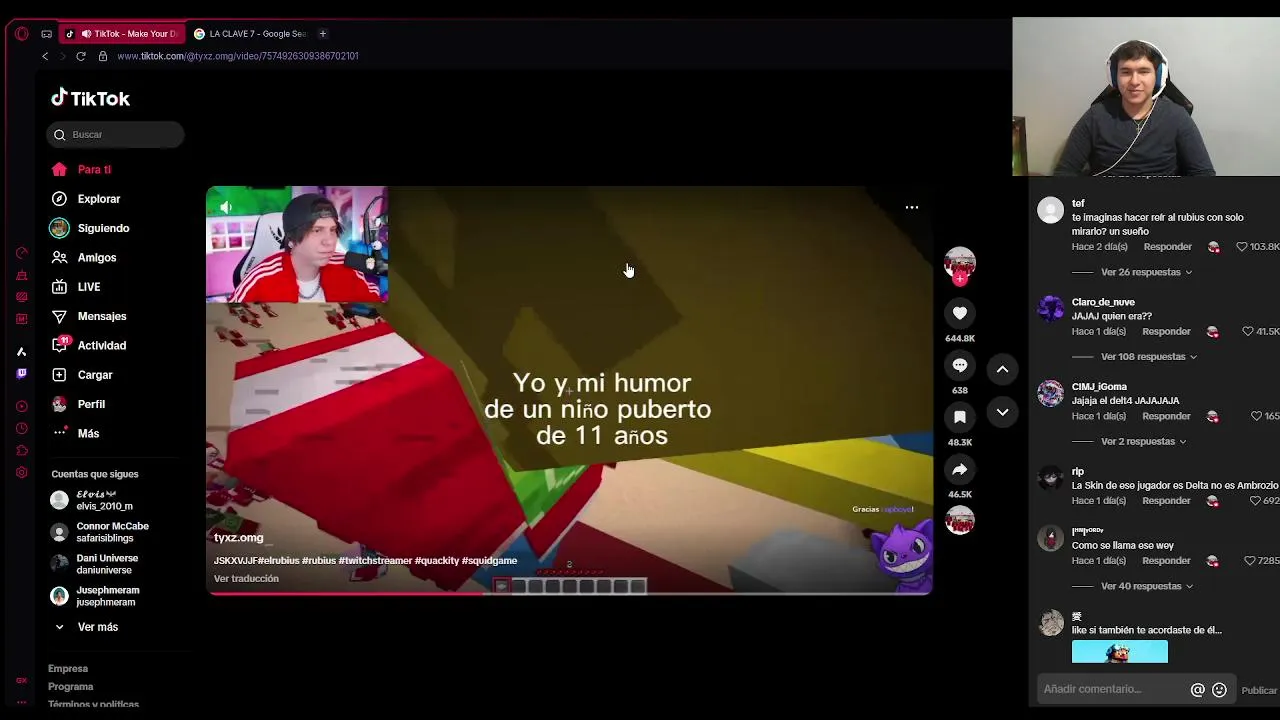Reply to CIMJ_iGoma's comment
Screen dimensions: 1280x720
[x=1167, y=416]
